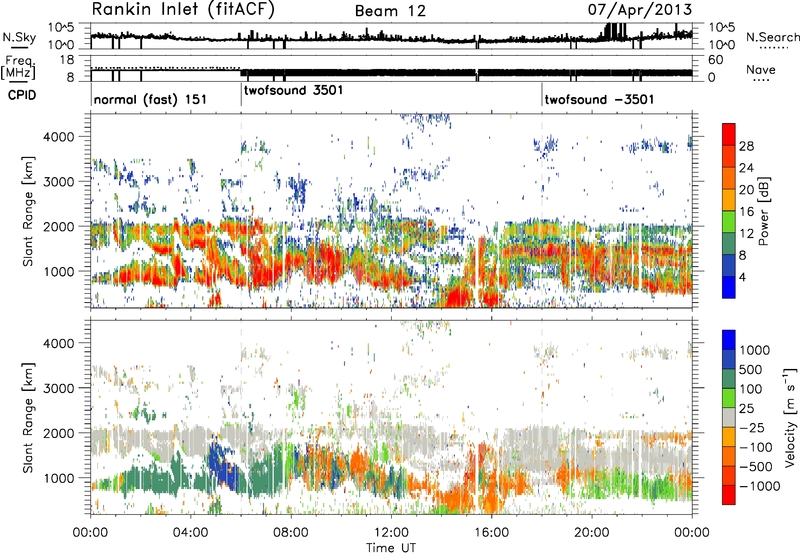
Task: Click the '28' tick on Power scale
Action: point(746,146)
